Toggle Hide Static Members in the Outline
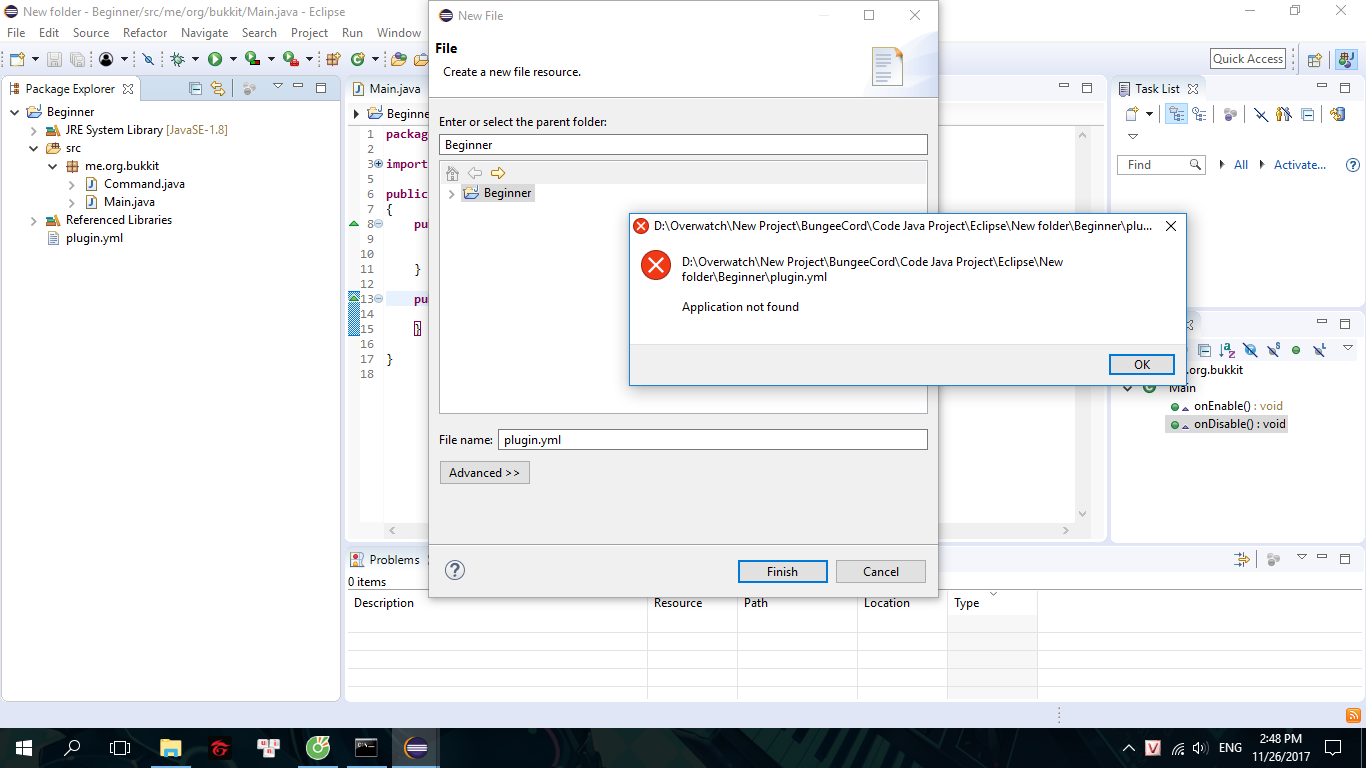Viewport: 1366px width, 768px height. click(1273, 350)
